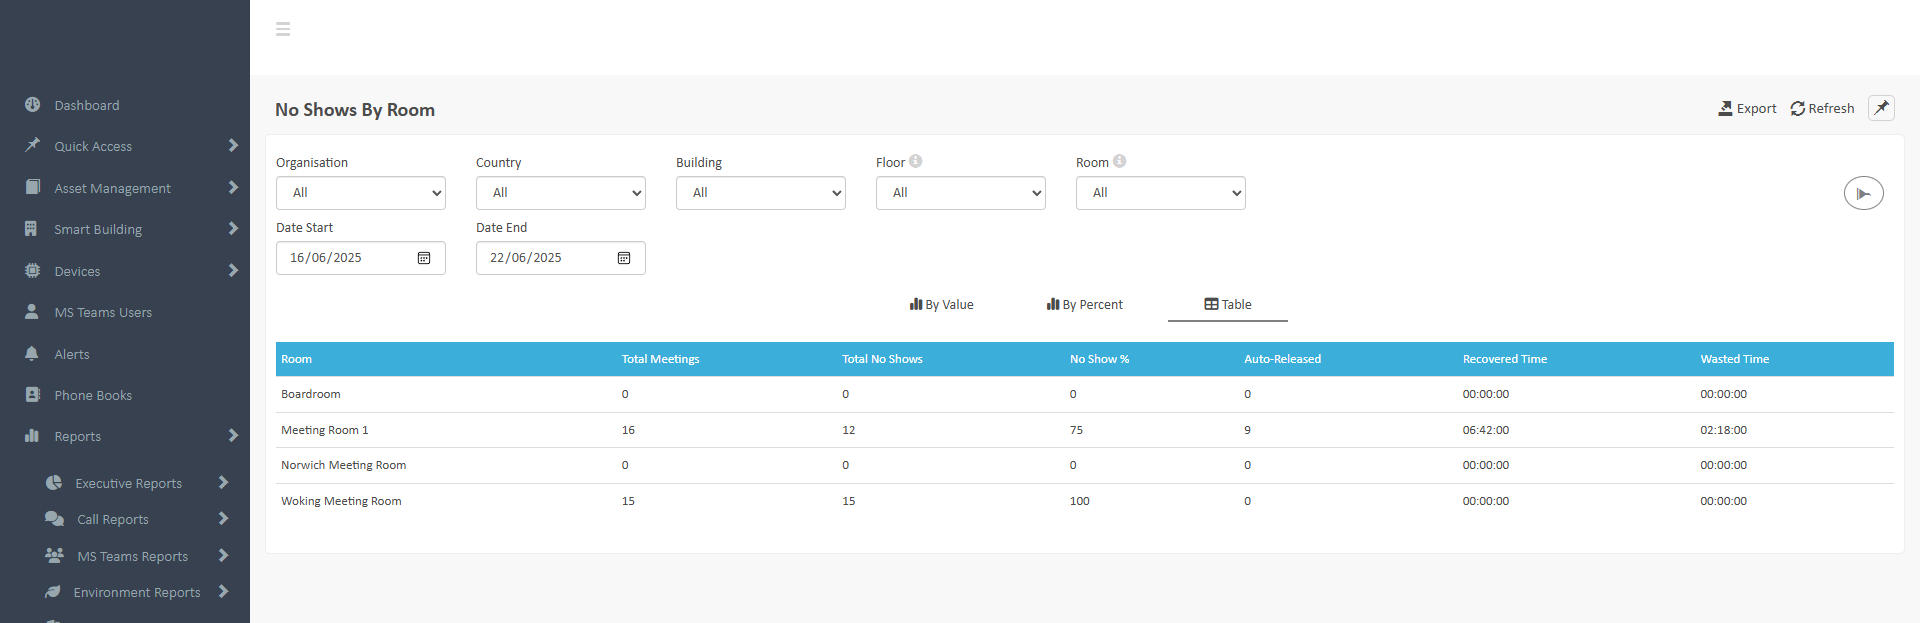Click the Quick Access pin icon
This screenshot has width=1920, height=623.
[33, 146]
